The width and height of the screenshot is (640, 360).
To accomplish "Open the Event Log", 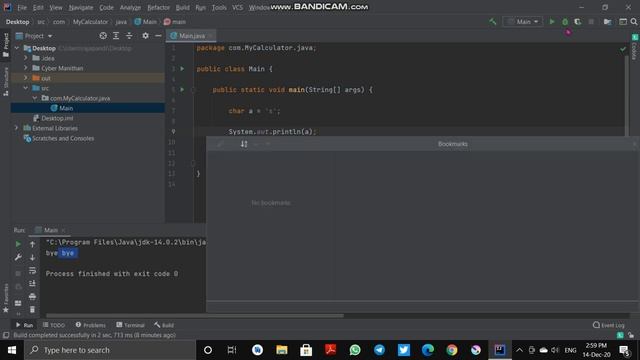I will 609,325.
